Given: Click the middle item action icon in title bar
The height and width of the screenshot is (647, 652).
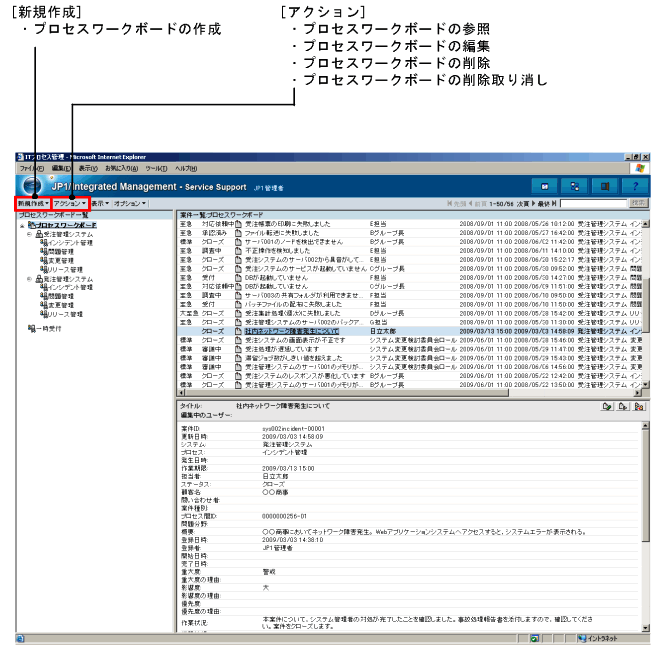Looking at the screenshot, I should point(623,406).
